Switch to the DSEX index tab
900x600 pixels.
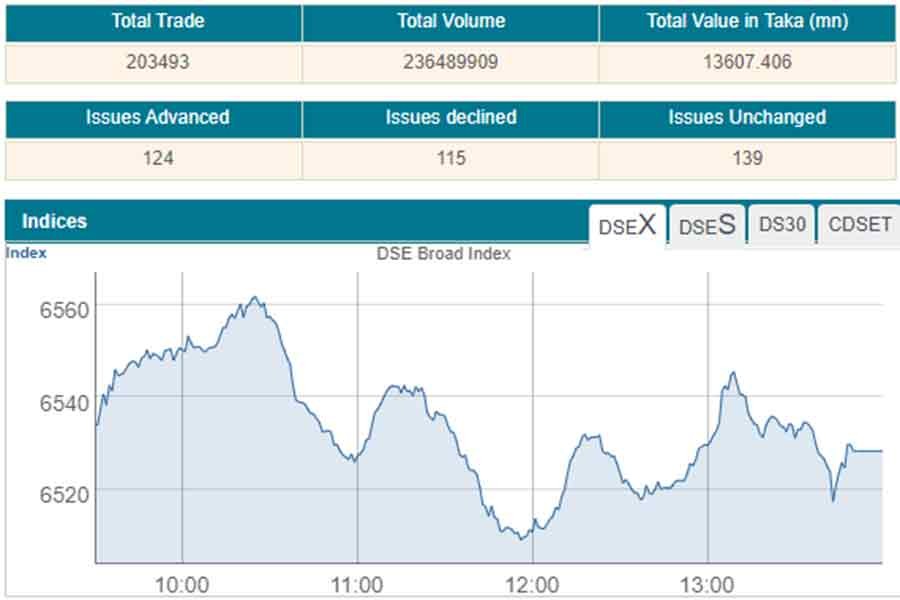(x=627, y=225)
